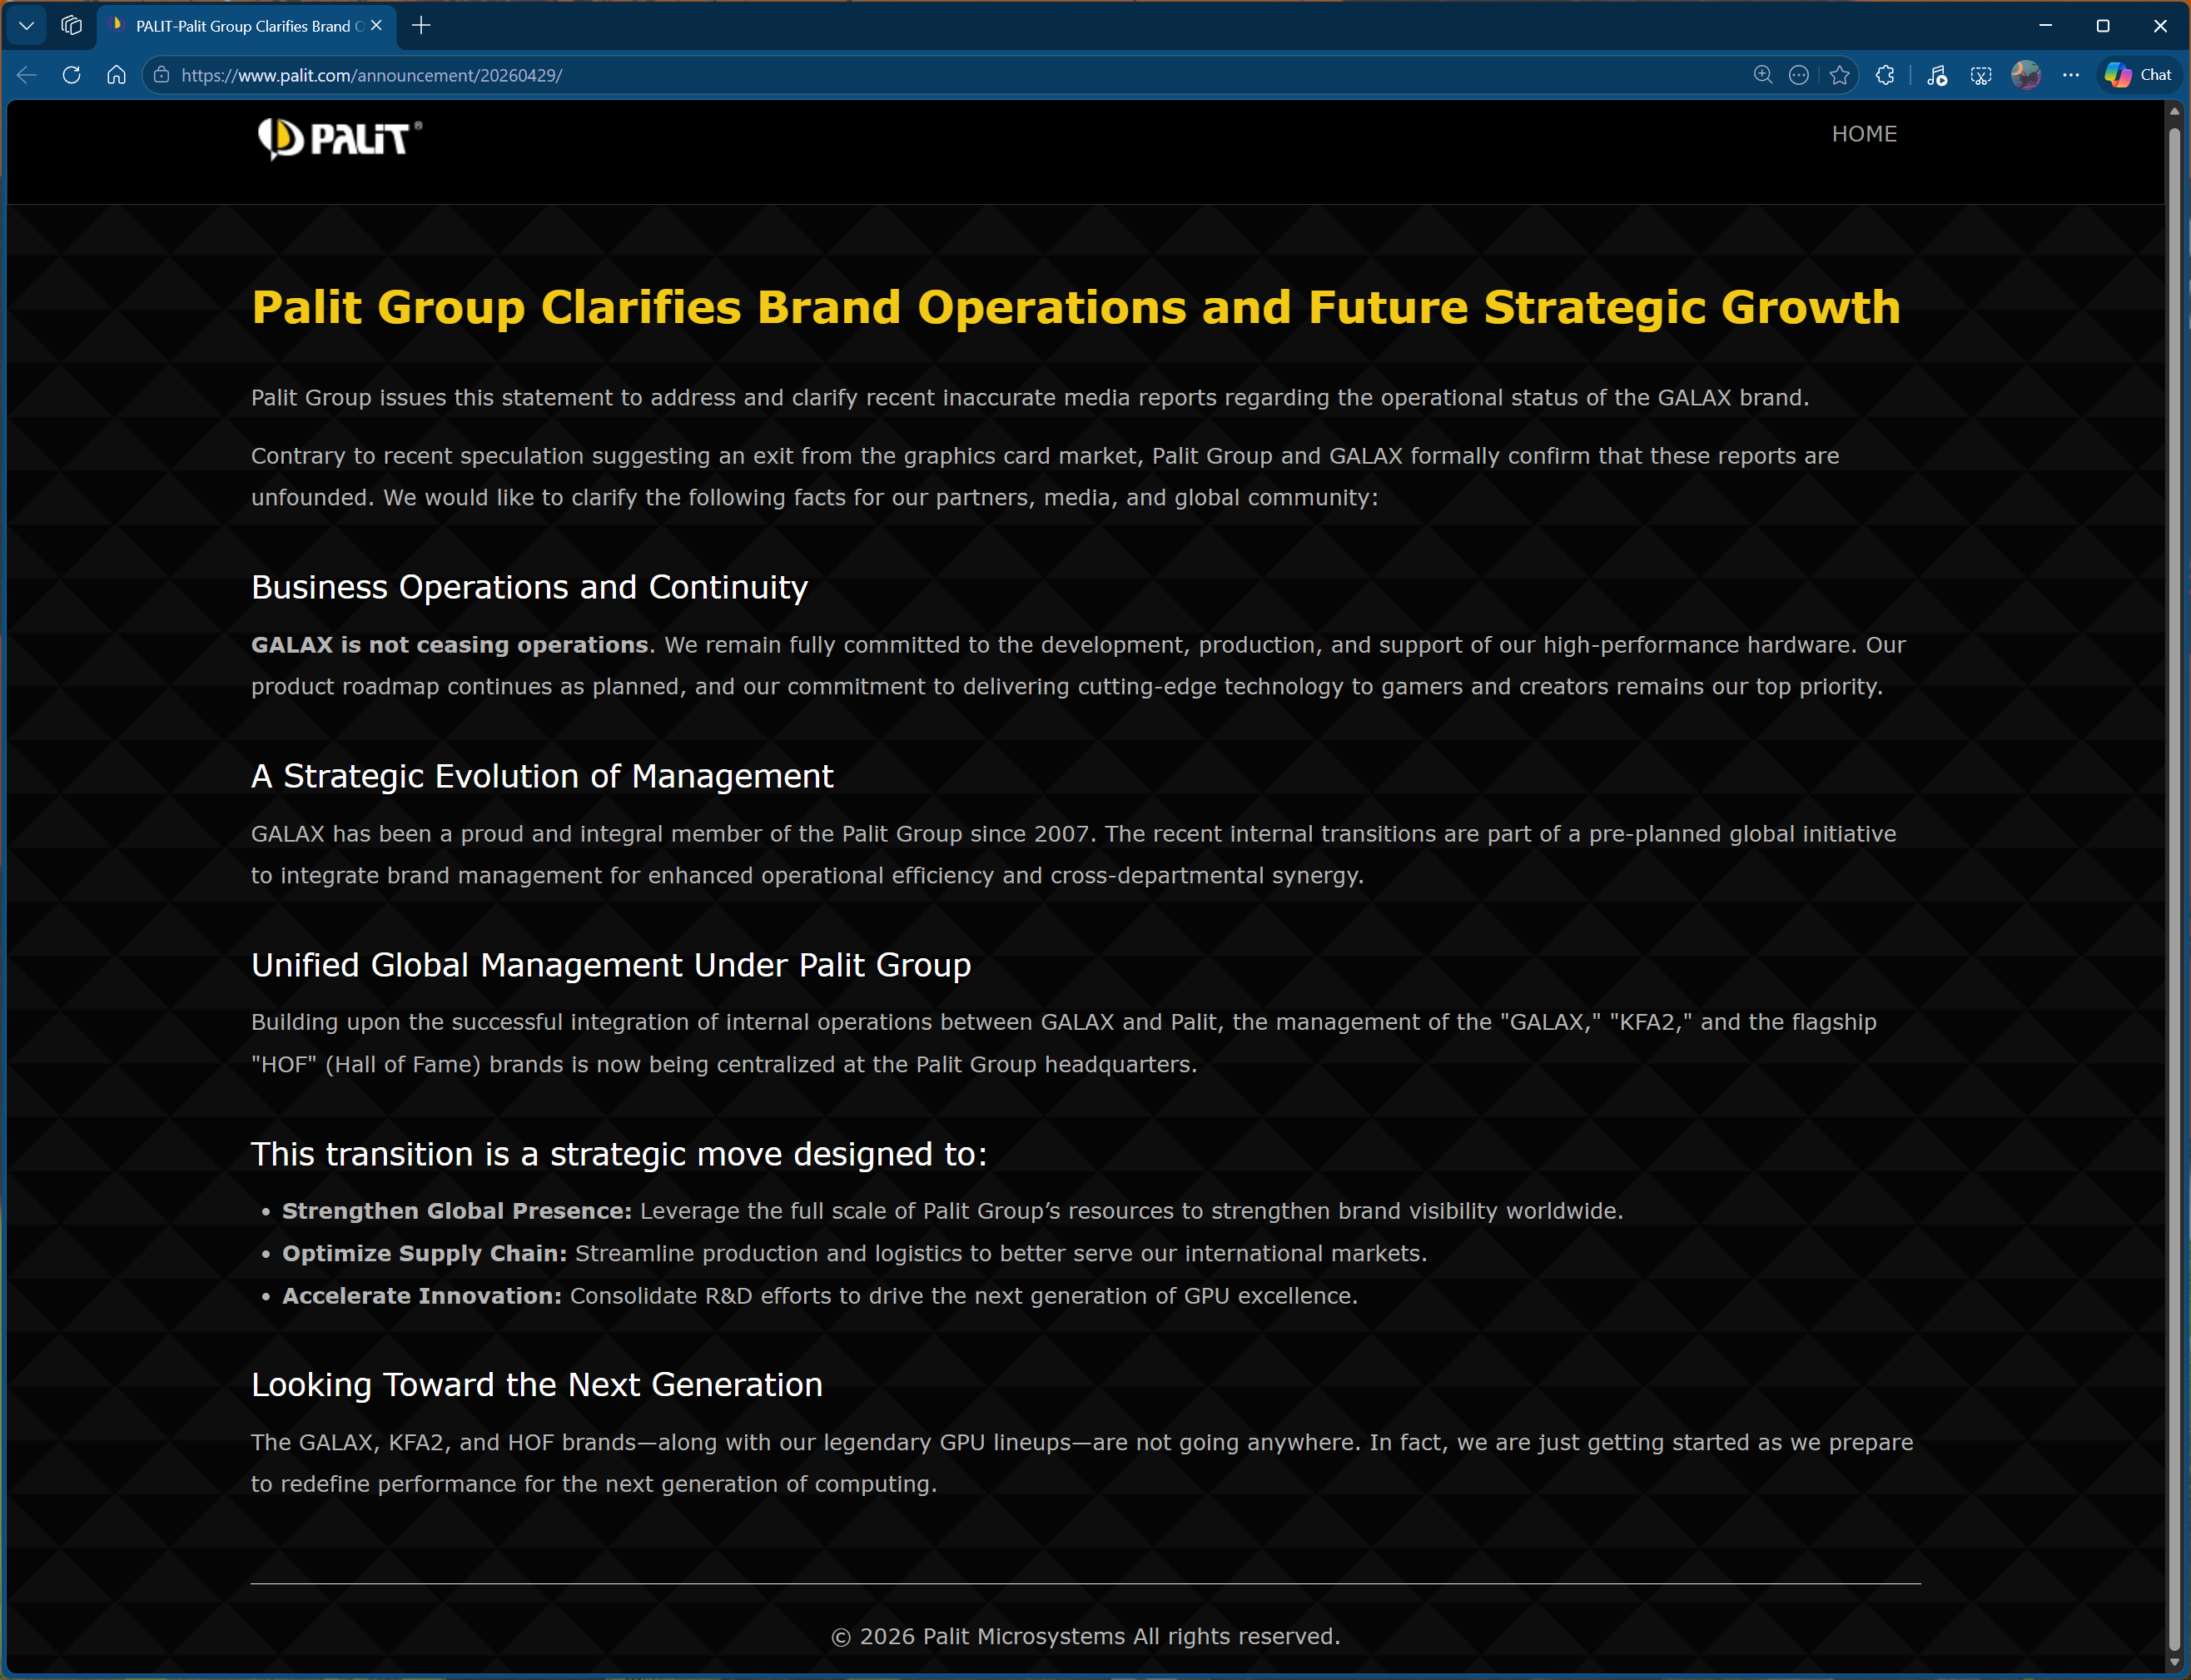Toggle the tab actions workspace icon
Viewport: 2191px width, 1680px height.
70,26
